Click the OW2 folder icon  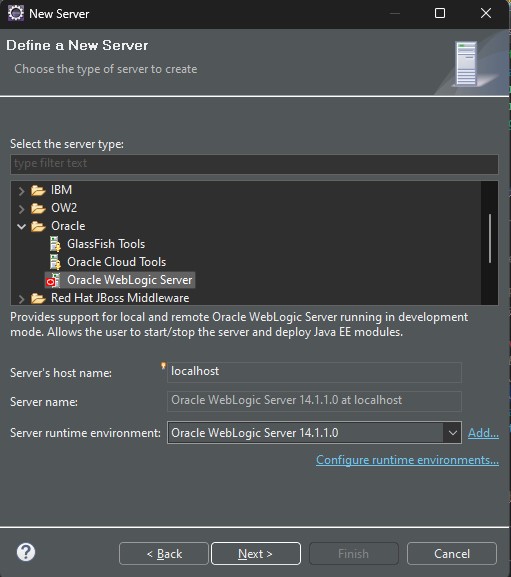tap(38, 208)
